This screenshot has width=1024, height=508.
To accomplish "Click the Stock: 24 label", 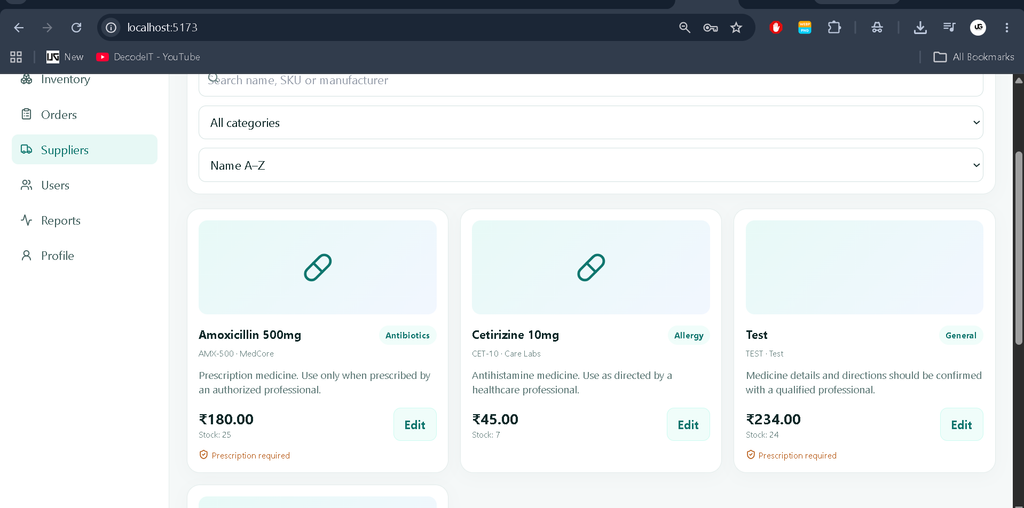I will pyautogui.click(x=762, y=435).
